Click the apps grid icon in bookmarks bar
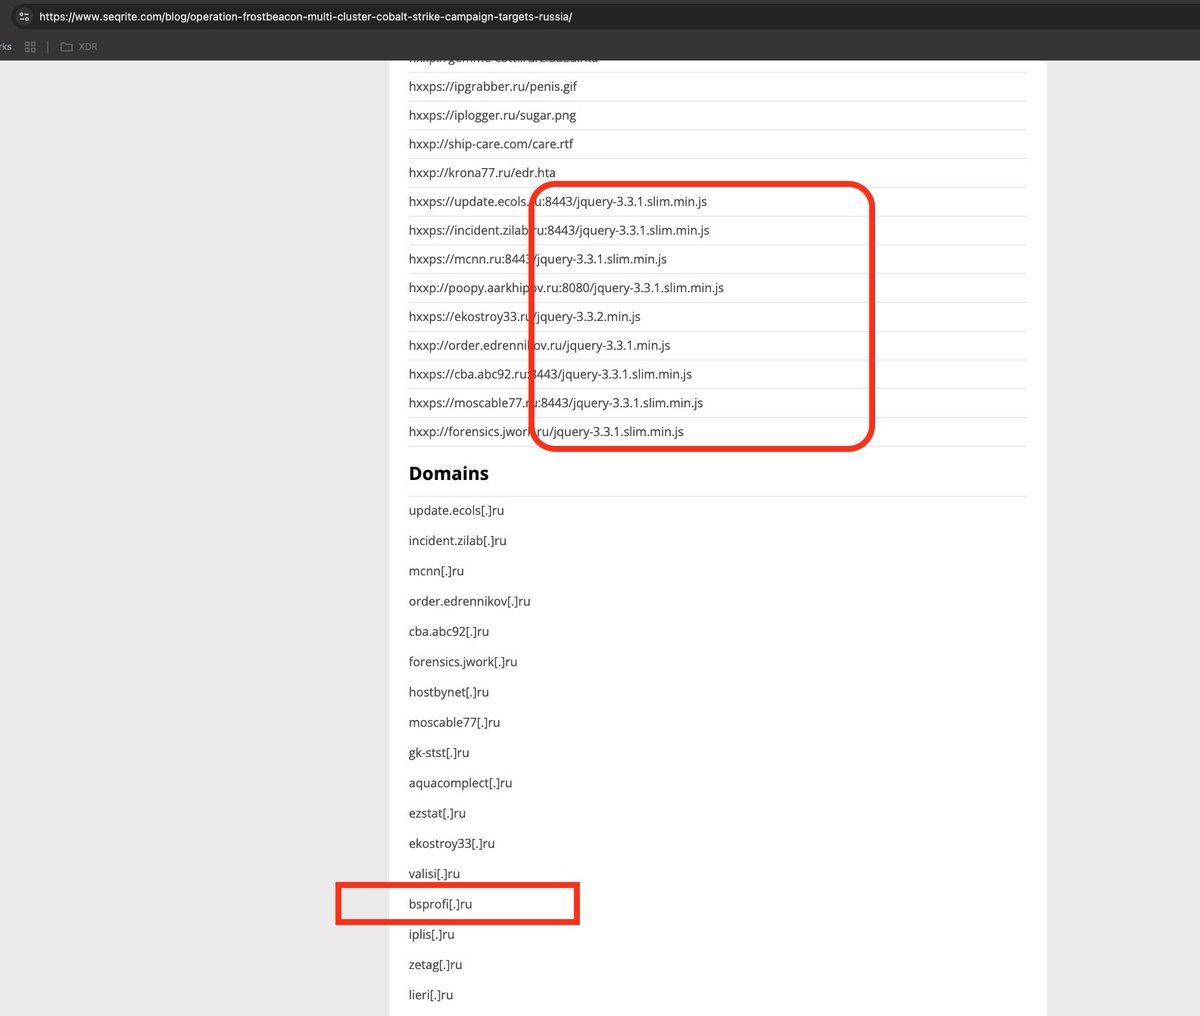This screenshot has height=1016, width=1200. 30,47
